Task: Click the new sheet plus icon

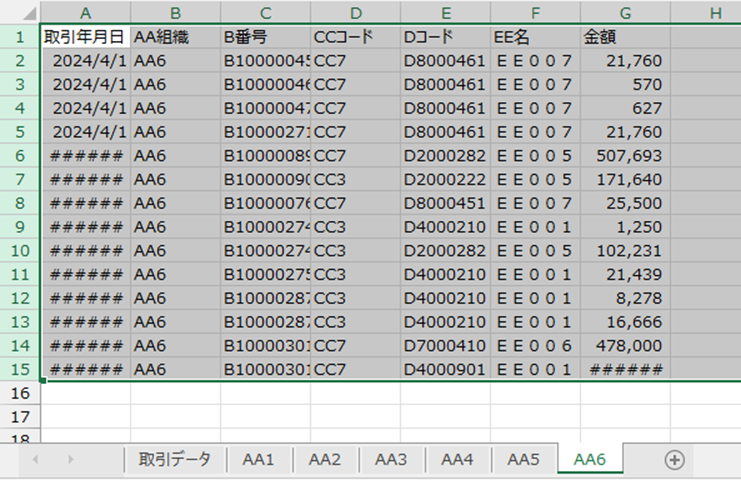Action: click(675, 459)
